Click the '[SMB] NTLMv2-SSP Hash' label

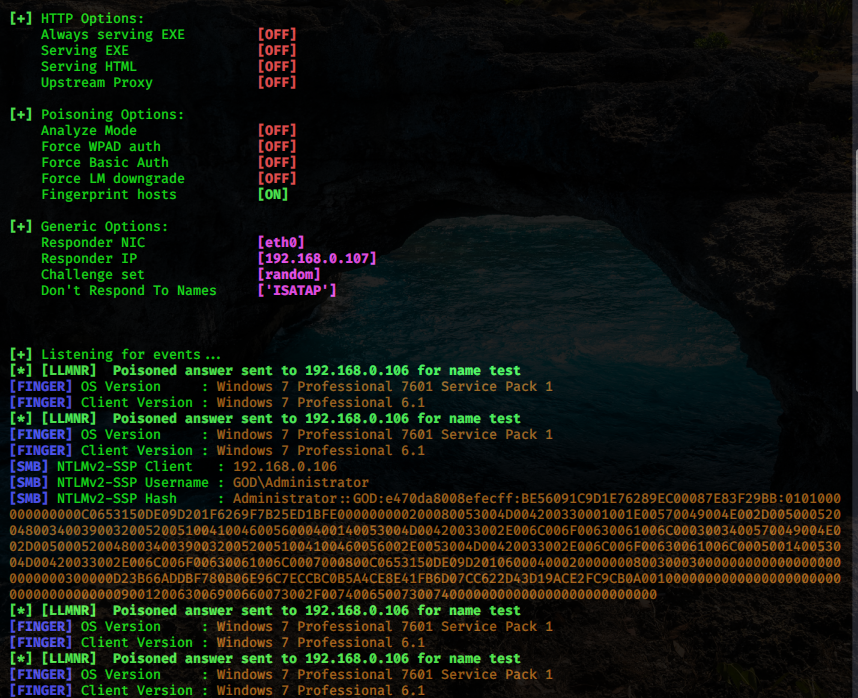93,498
